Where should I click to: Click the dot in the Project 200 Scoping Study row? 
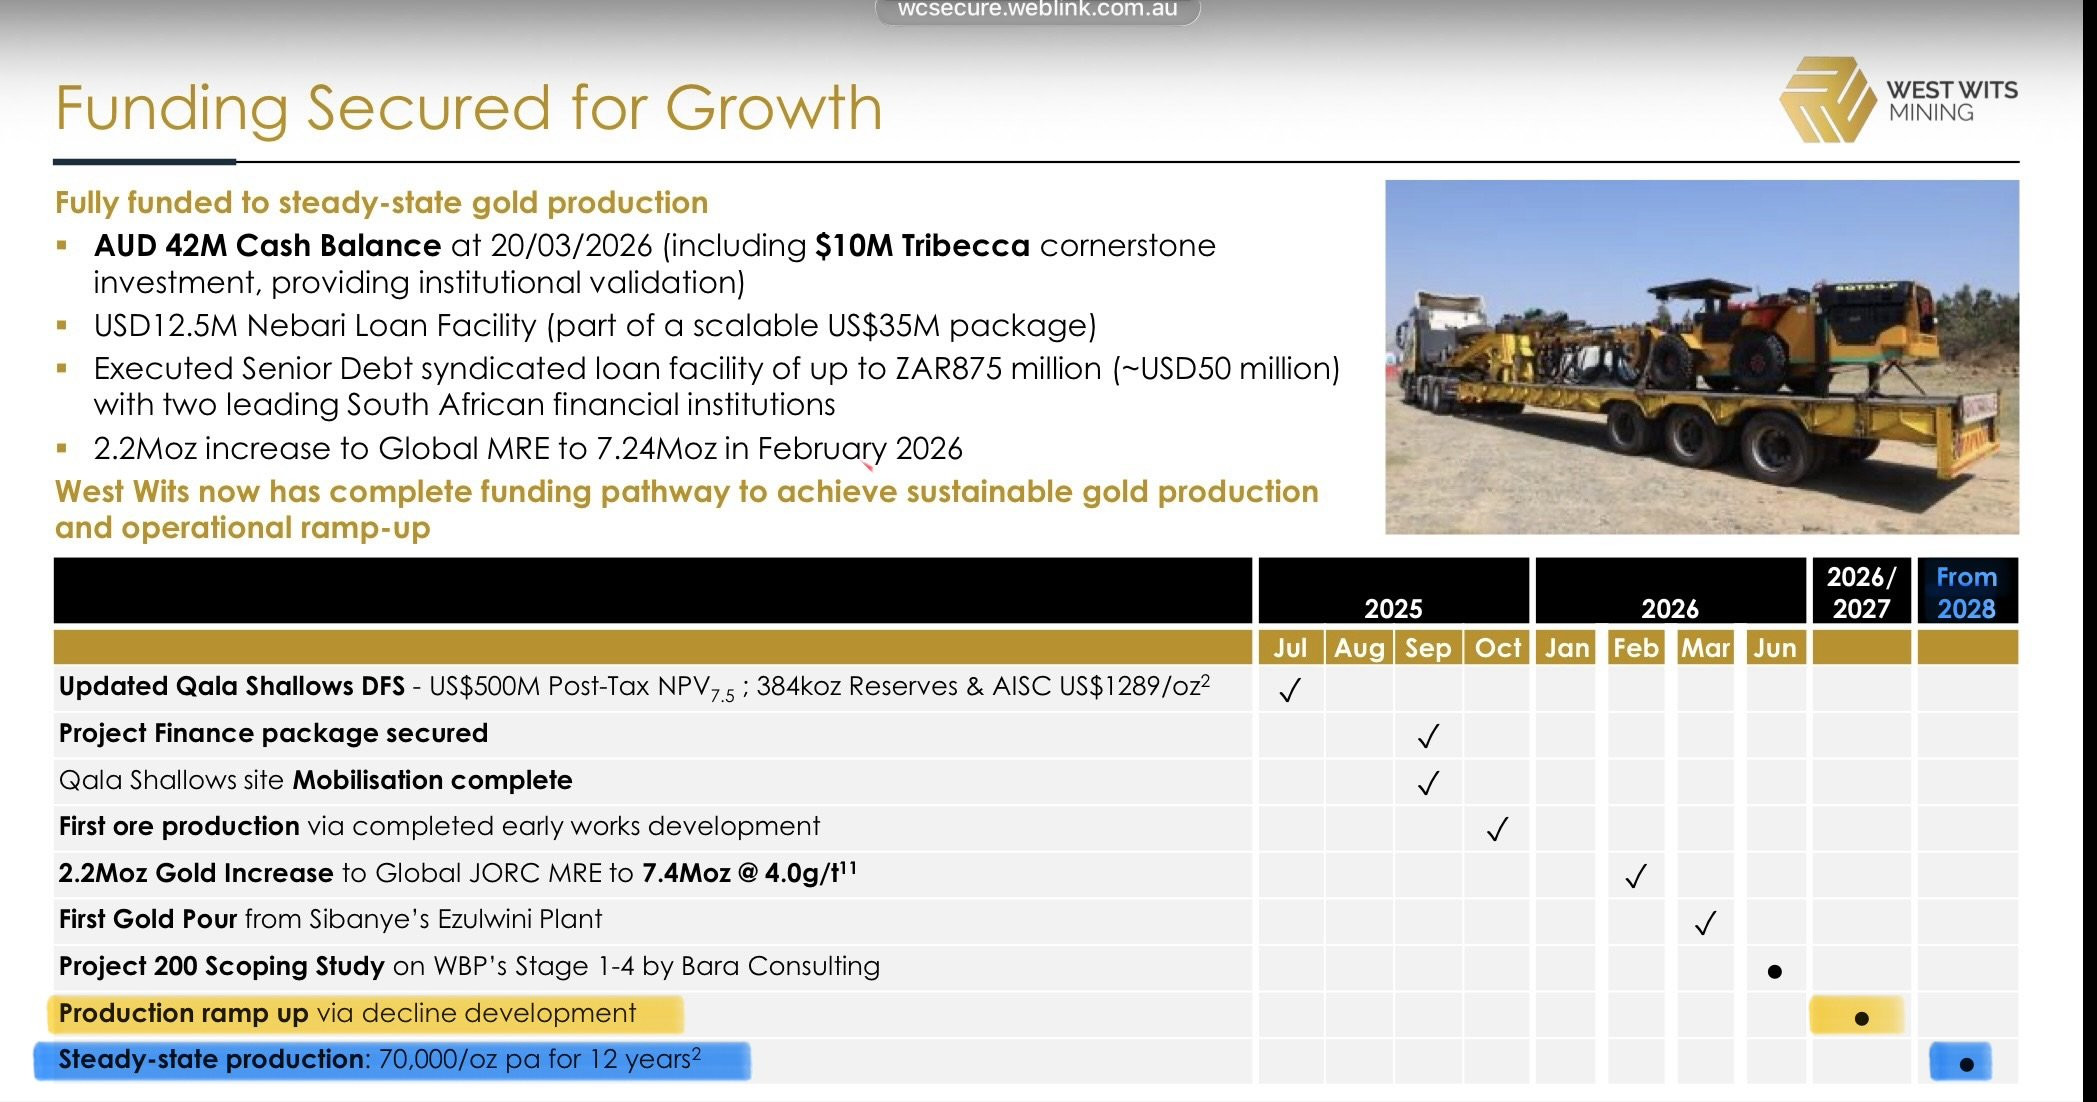(1775, 971)
